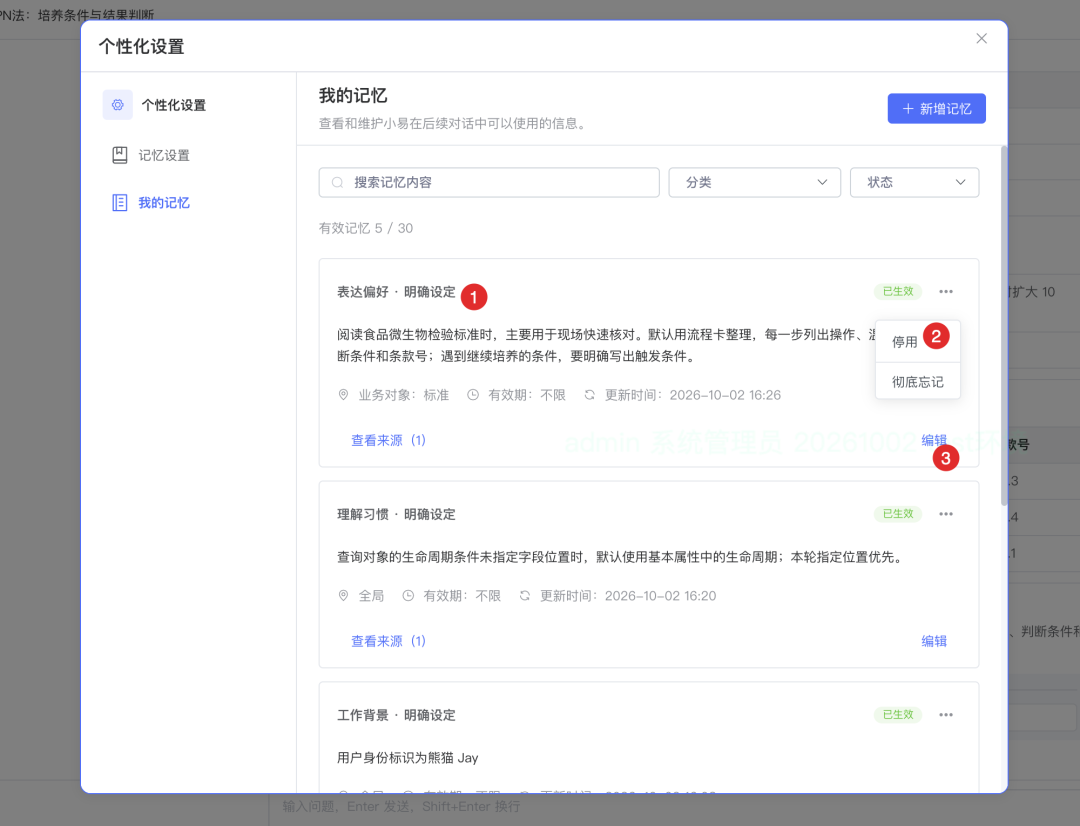Screen dimensions: 1080x826
Task: Click the location pin icon beside 业务对象：标准
Action: click(343, 395)
